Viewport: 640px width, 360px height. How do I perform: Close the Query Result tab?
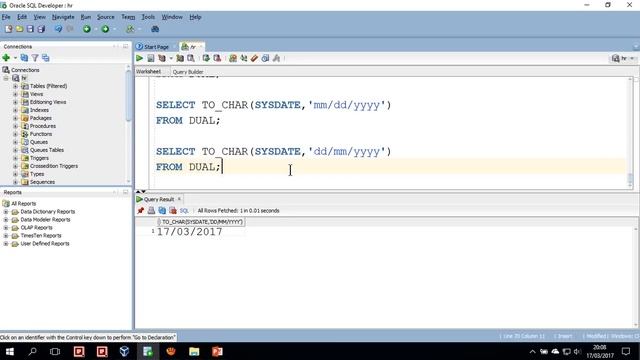point(179,199)
